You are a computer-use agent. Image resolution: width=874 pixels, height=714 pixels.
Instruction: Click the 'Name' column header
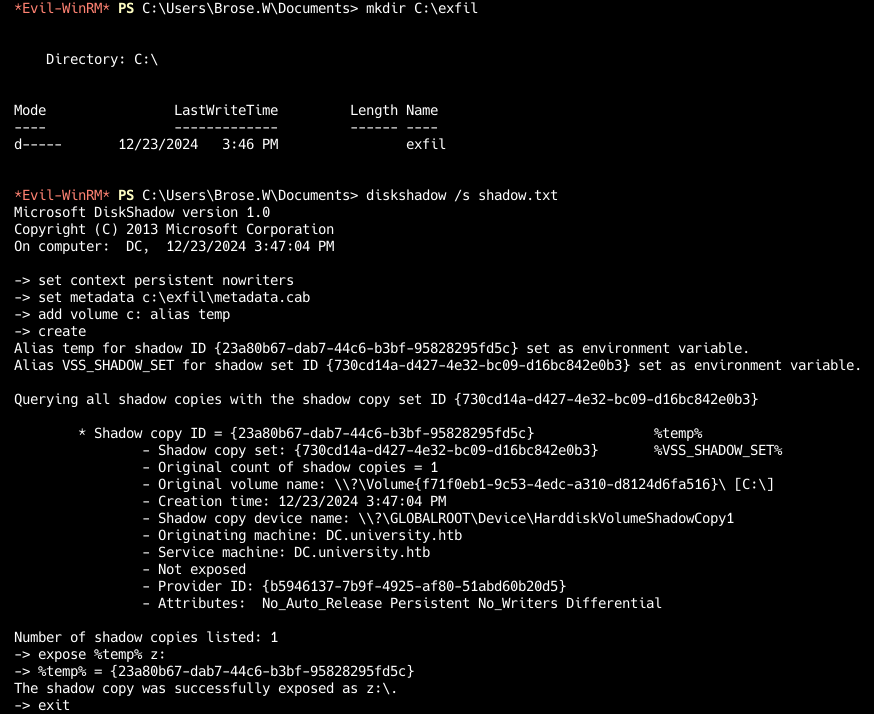tap(421, 110)
